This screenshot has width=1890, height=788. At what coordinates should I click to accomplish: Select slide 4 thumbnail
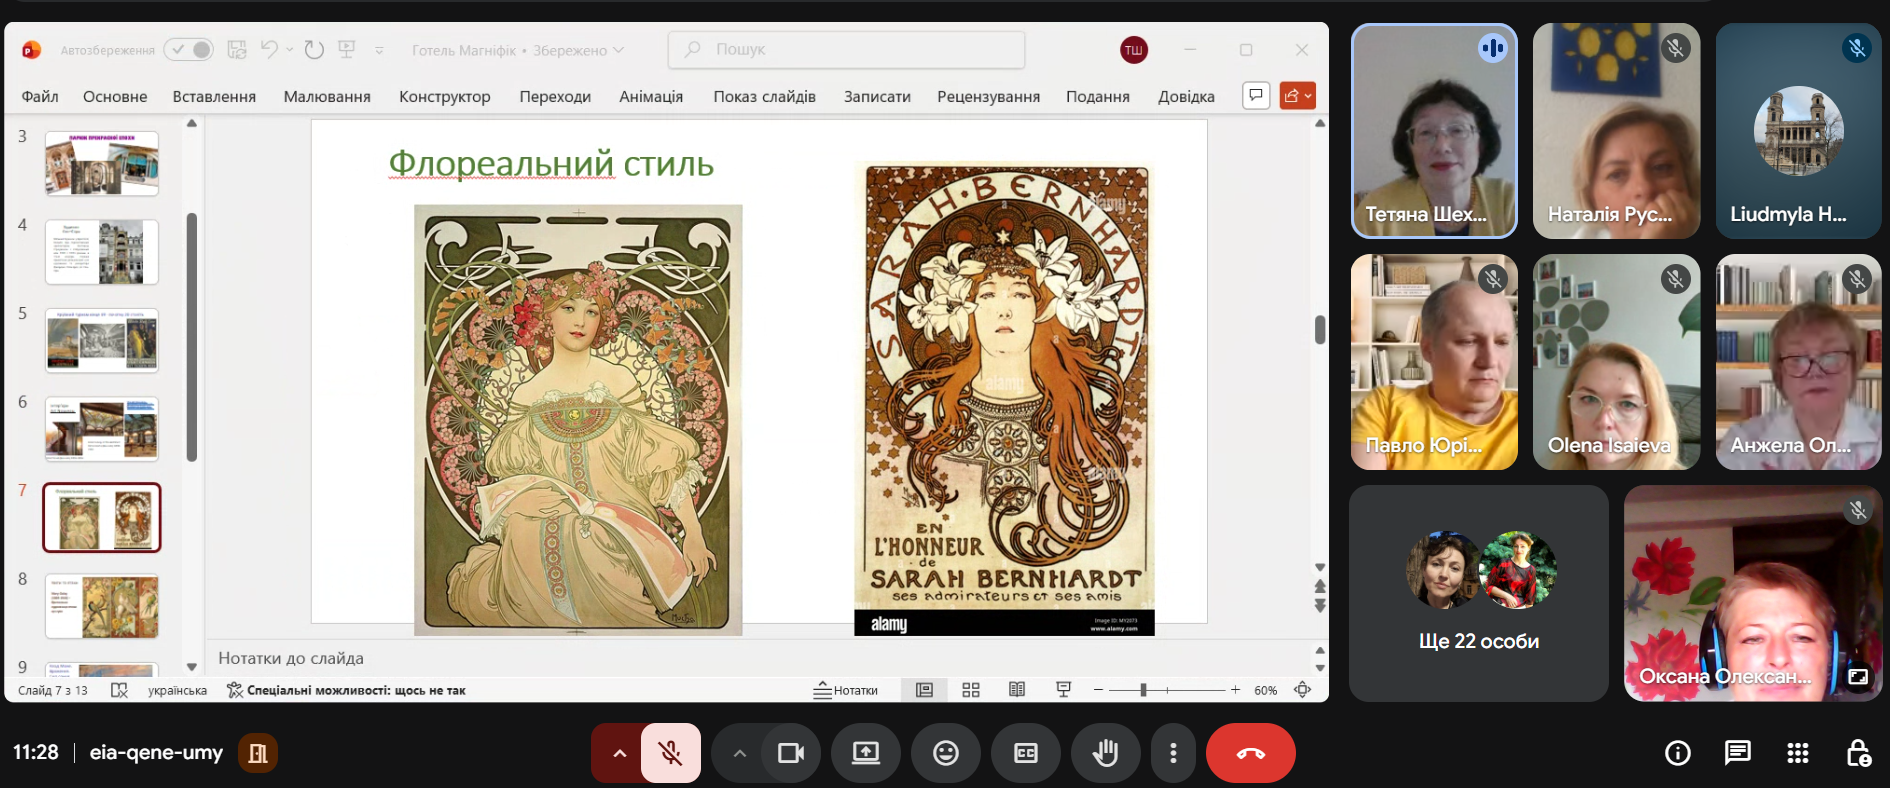point(102,252)
